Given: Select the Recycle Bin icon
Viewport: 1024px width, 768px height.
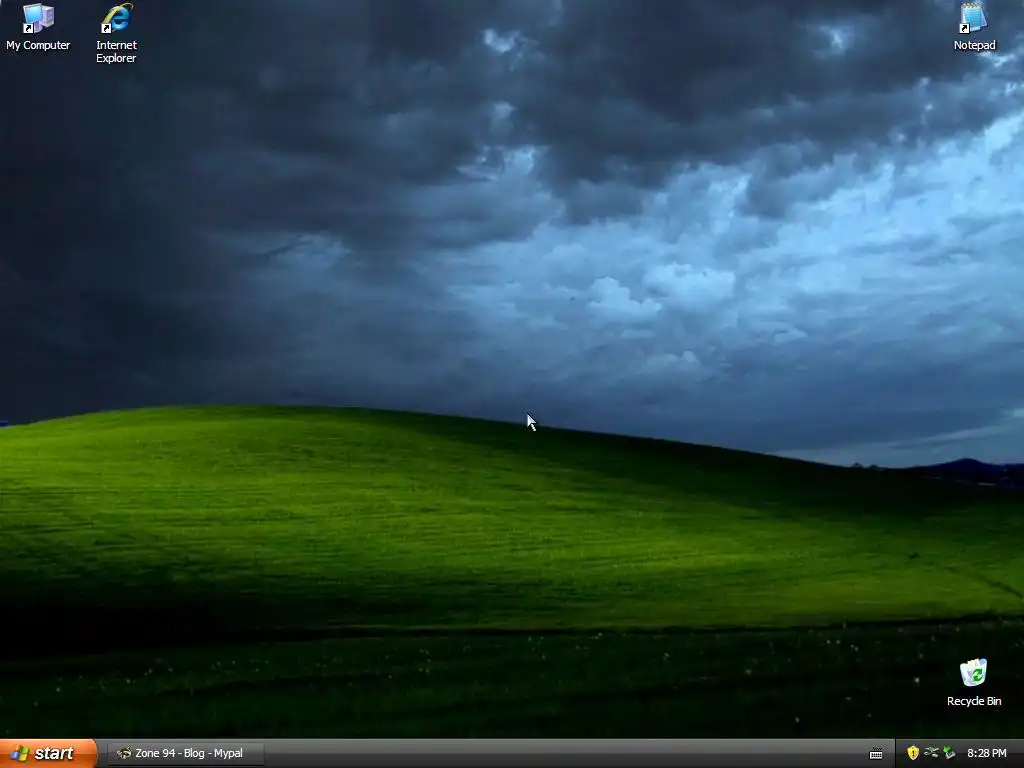Looking at the screenshot, I should (x=974, y=682).
